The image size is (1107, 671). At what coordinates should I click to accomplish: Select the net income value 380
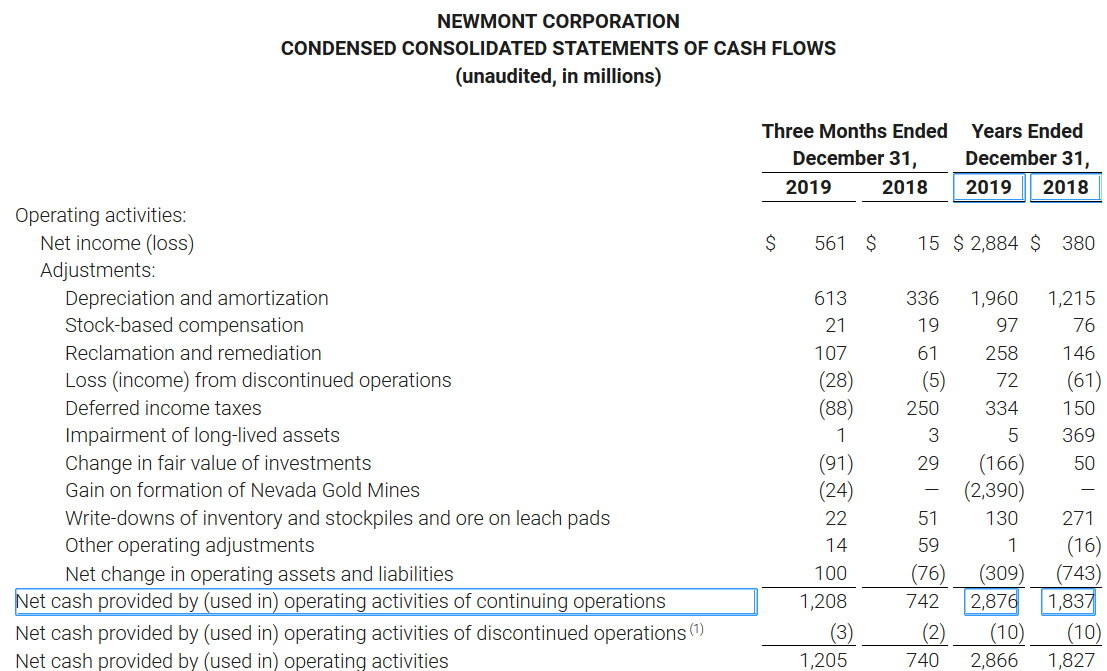click(x=1078, y=243)
